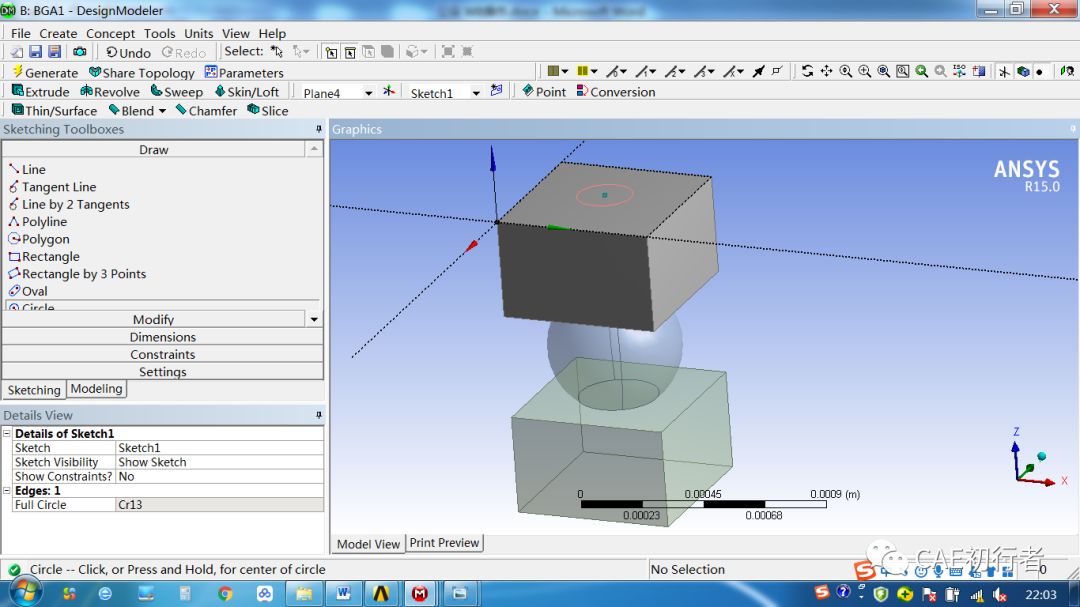Expand the Modify toolbox arrow
The image size is (1080, 607).
coord(314,319)
